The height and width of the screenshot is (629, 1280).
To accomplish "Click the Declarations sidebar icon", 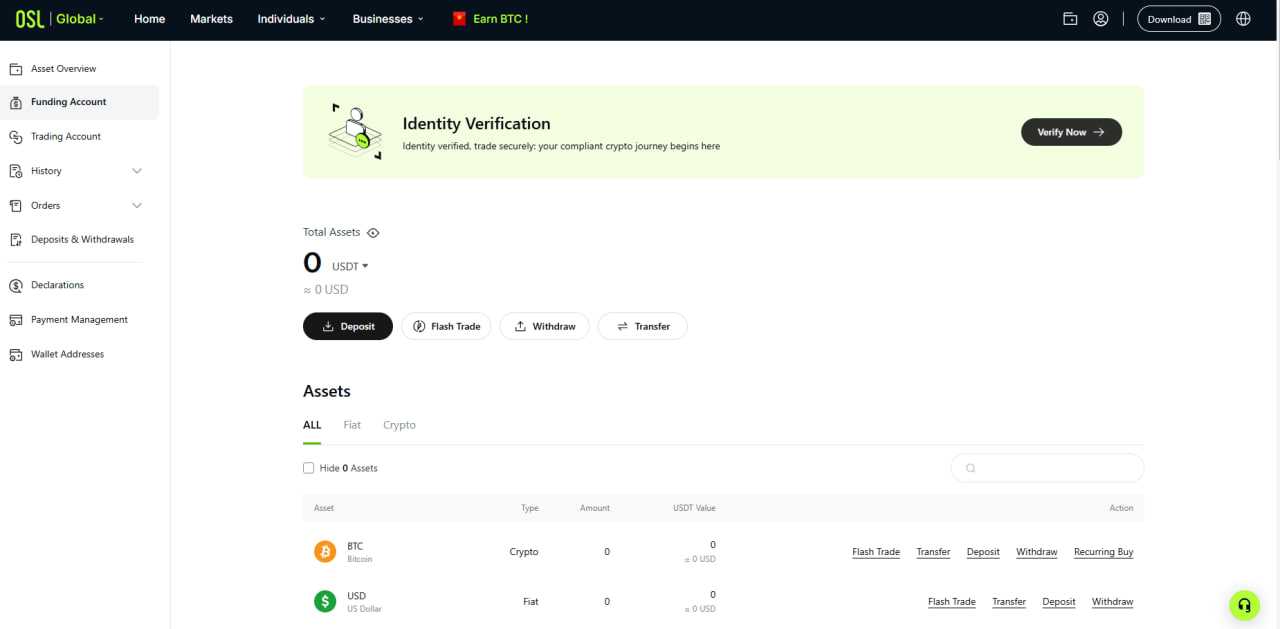I will click(x=15, y=286).
